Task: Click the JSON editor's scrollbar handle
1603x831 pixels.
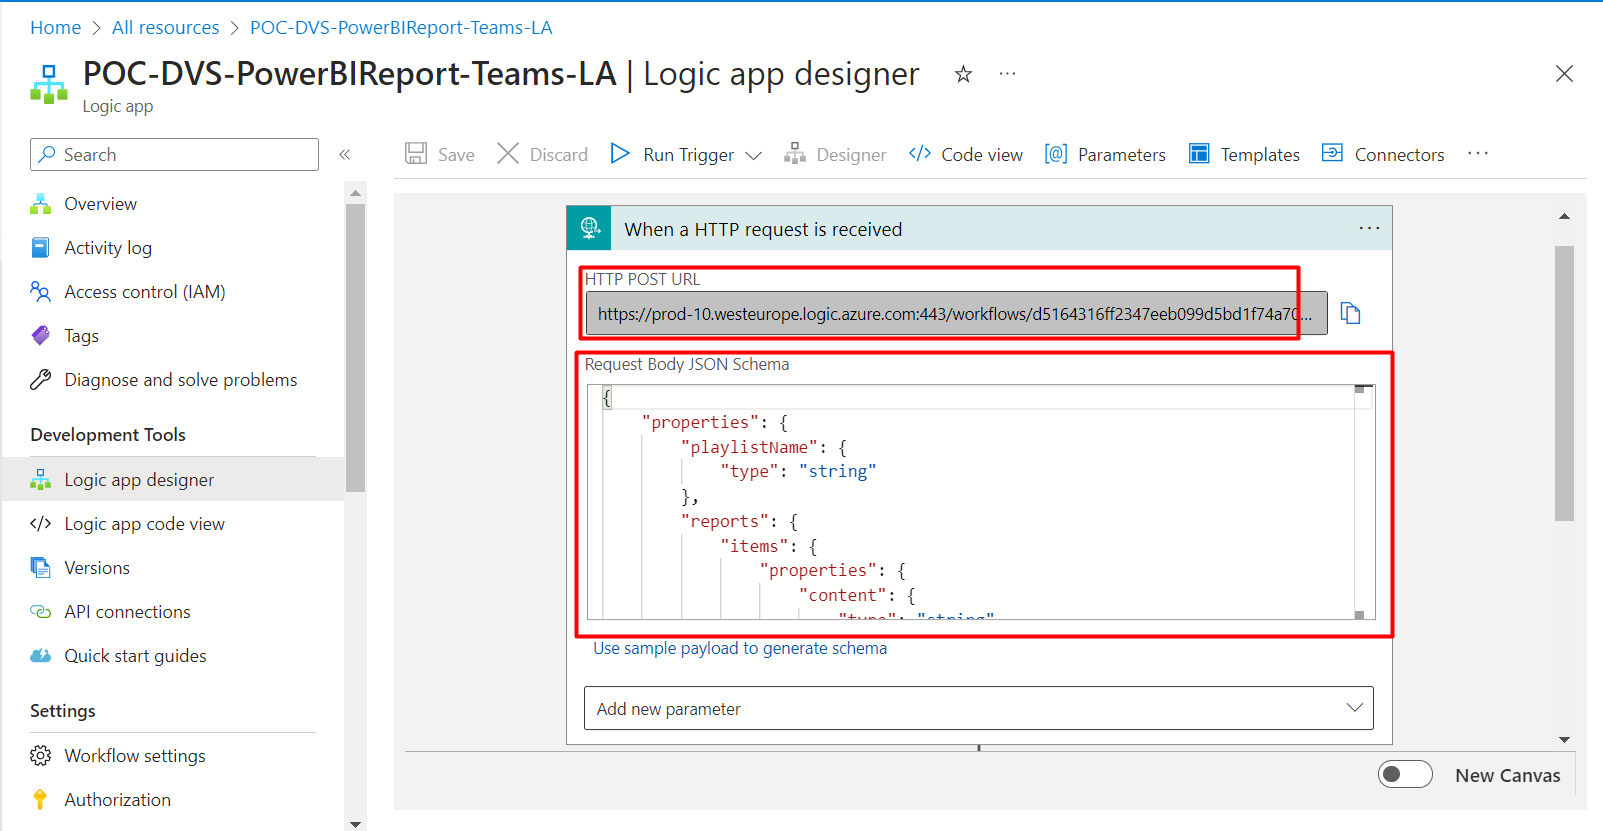Action: (x=1360, y=389)
